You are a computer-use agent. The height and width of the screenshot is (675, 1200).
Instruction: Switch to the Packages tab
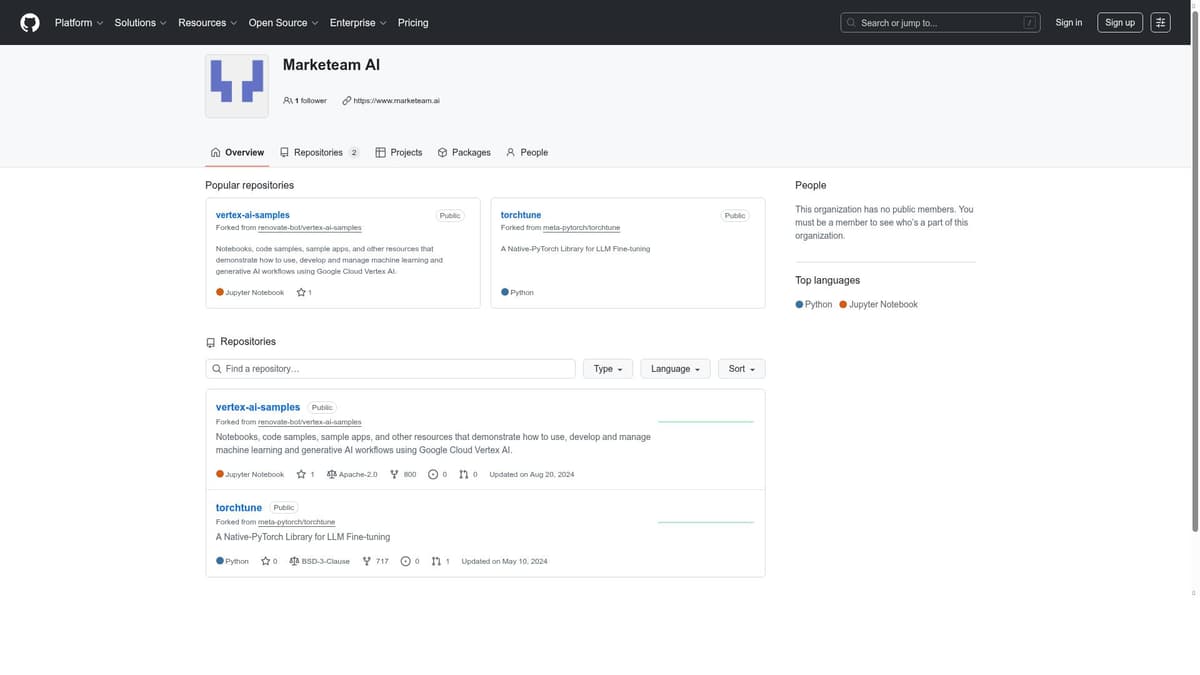[x=464, y=152]
